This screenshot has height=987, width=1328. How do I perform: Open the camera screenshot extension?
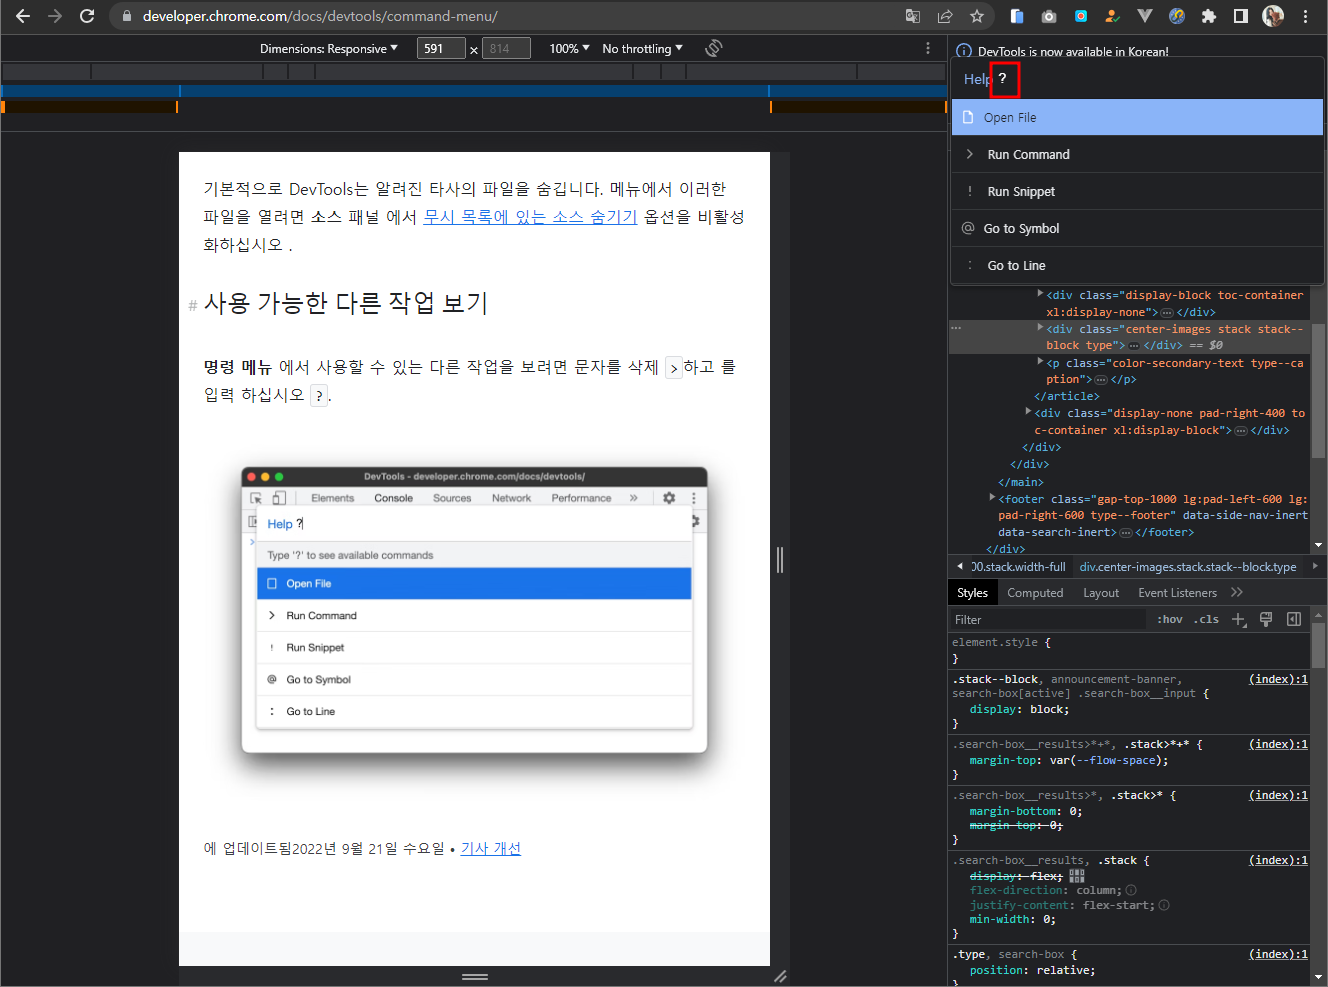(1049, 16)
